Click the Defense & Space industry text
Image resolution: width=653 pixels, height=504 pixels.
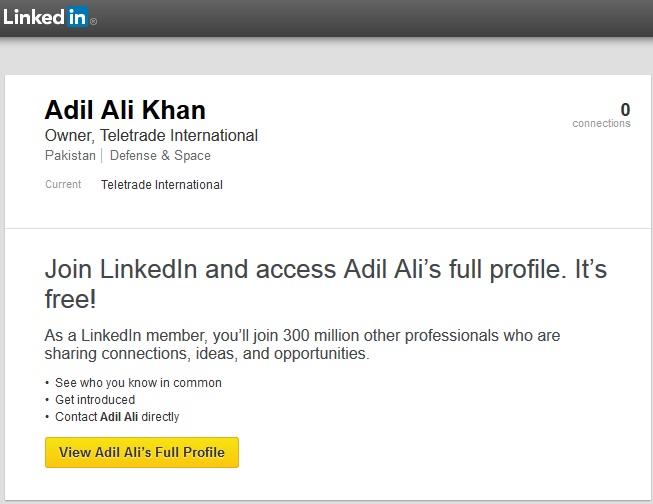[x=160, y=156]
